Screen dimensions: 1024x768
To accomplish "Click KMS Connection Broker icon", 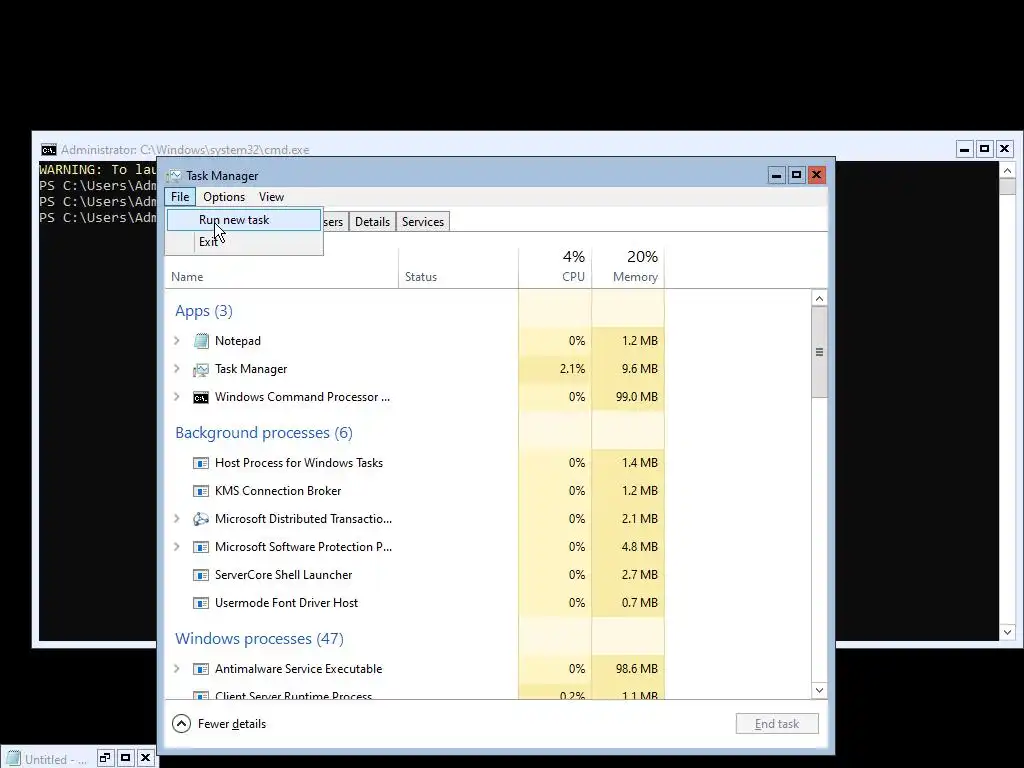I will coord(201,491).
